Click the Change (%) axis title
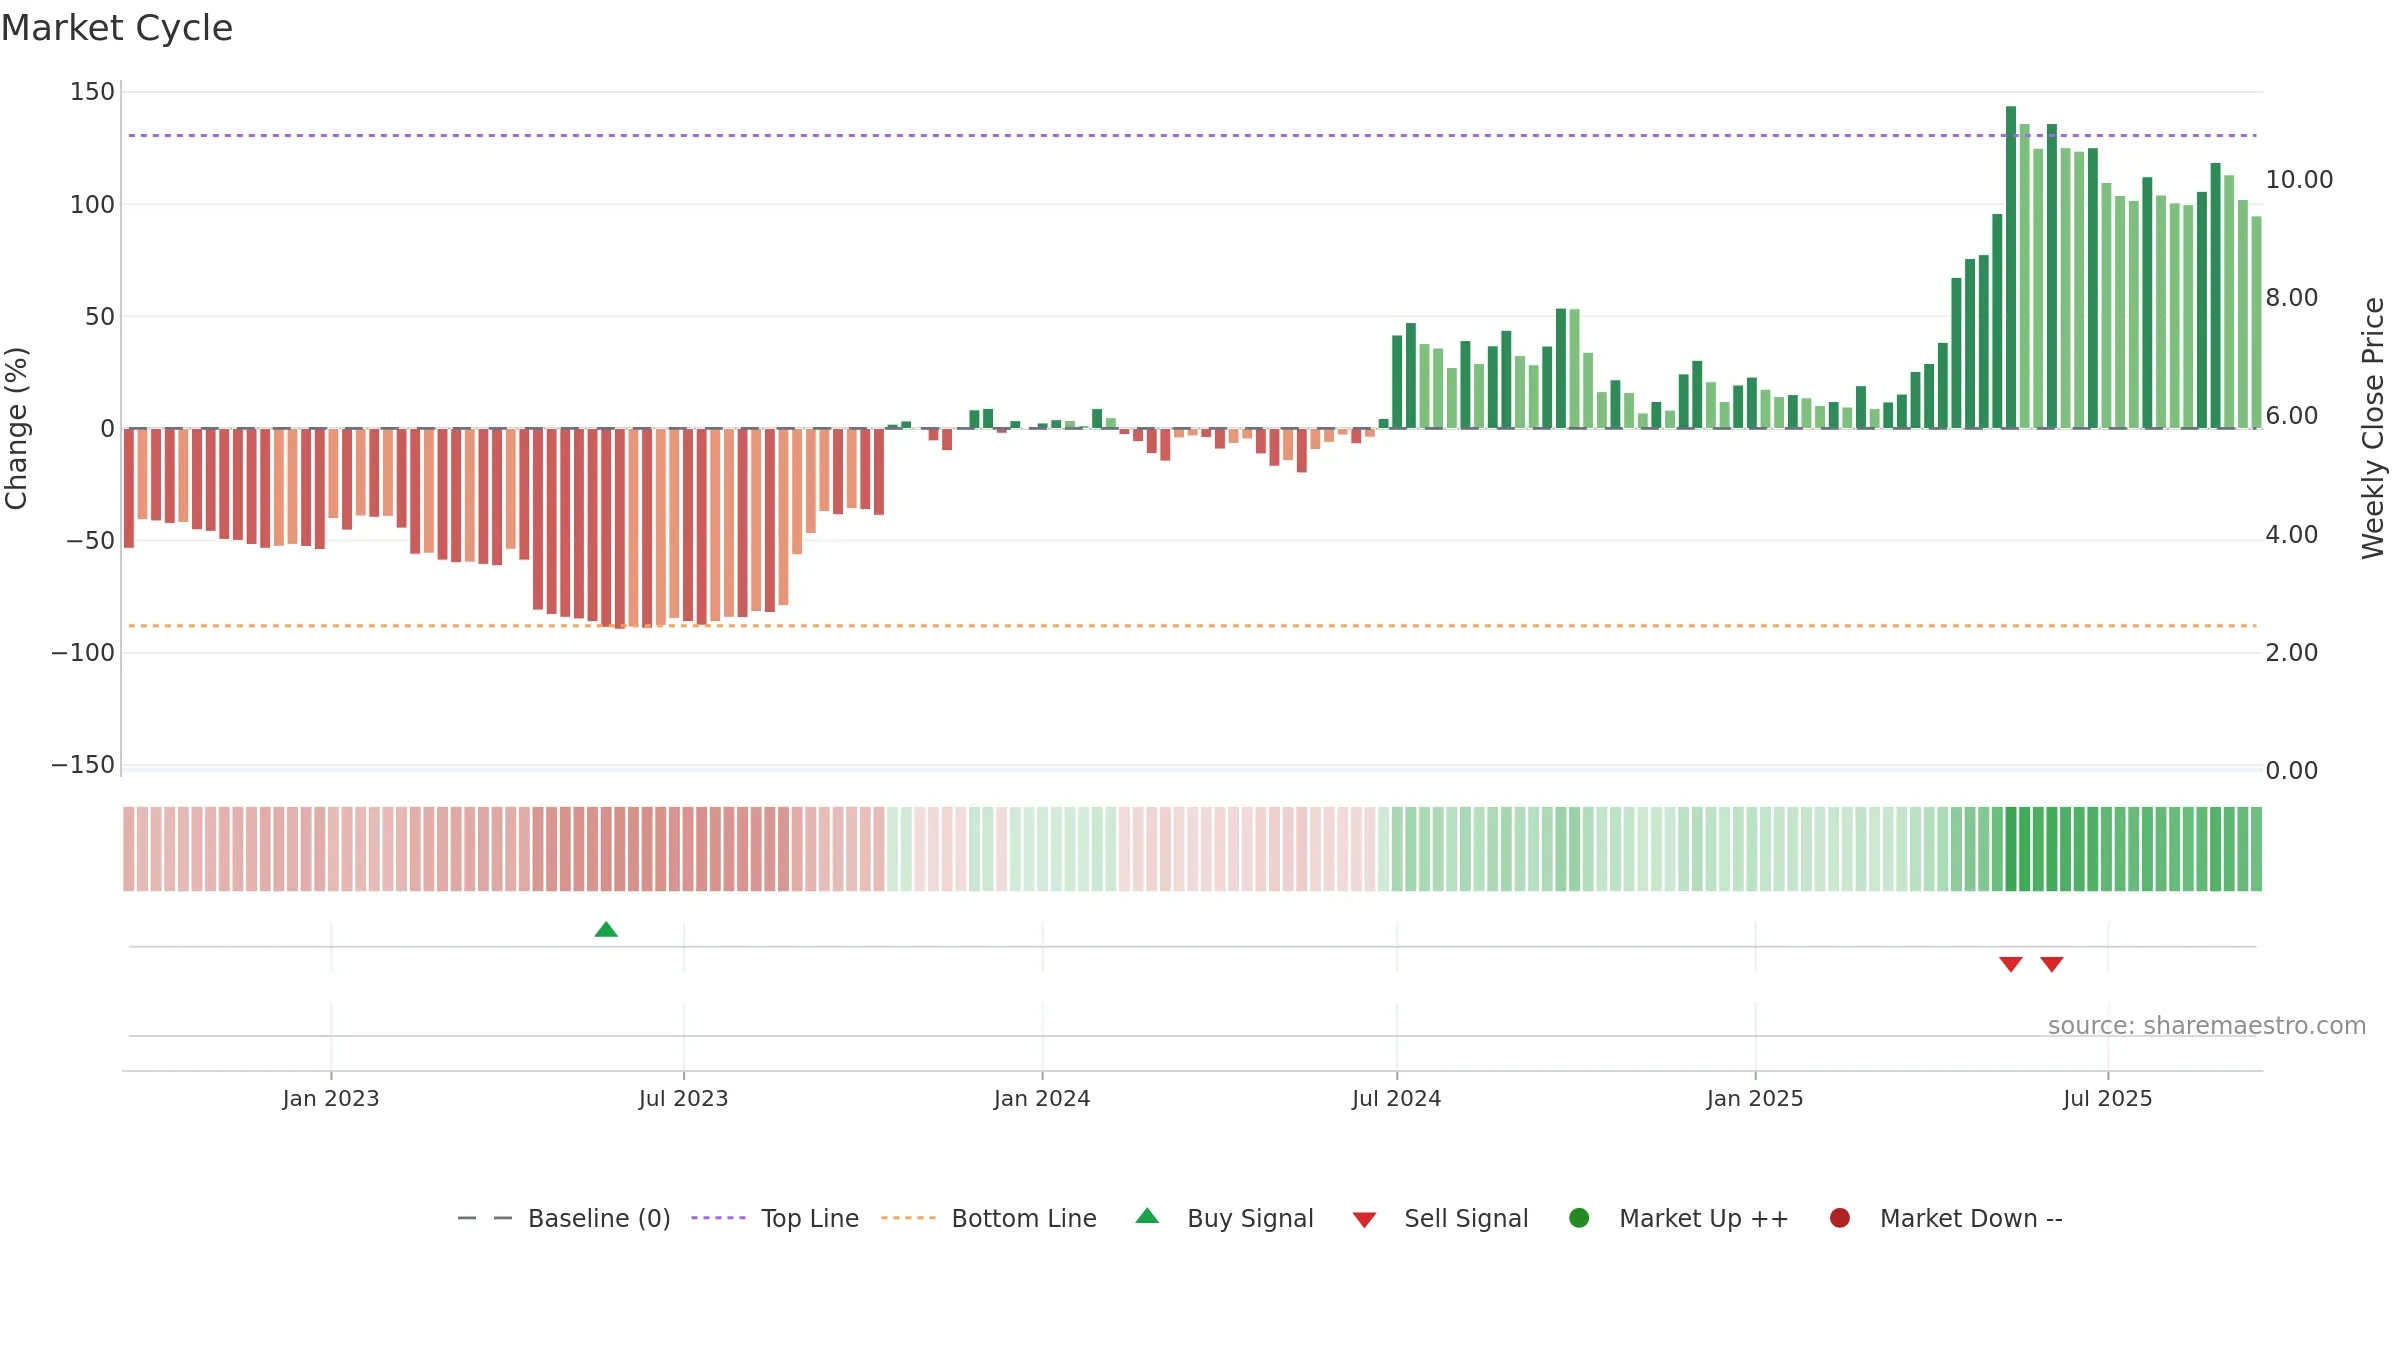 pyautogui.click(x=17, y=428)
